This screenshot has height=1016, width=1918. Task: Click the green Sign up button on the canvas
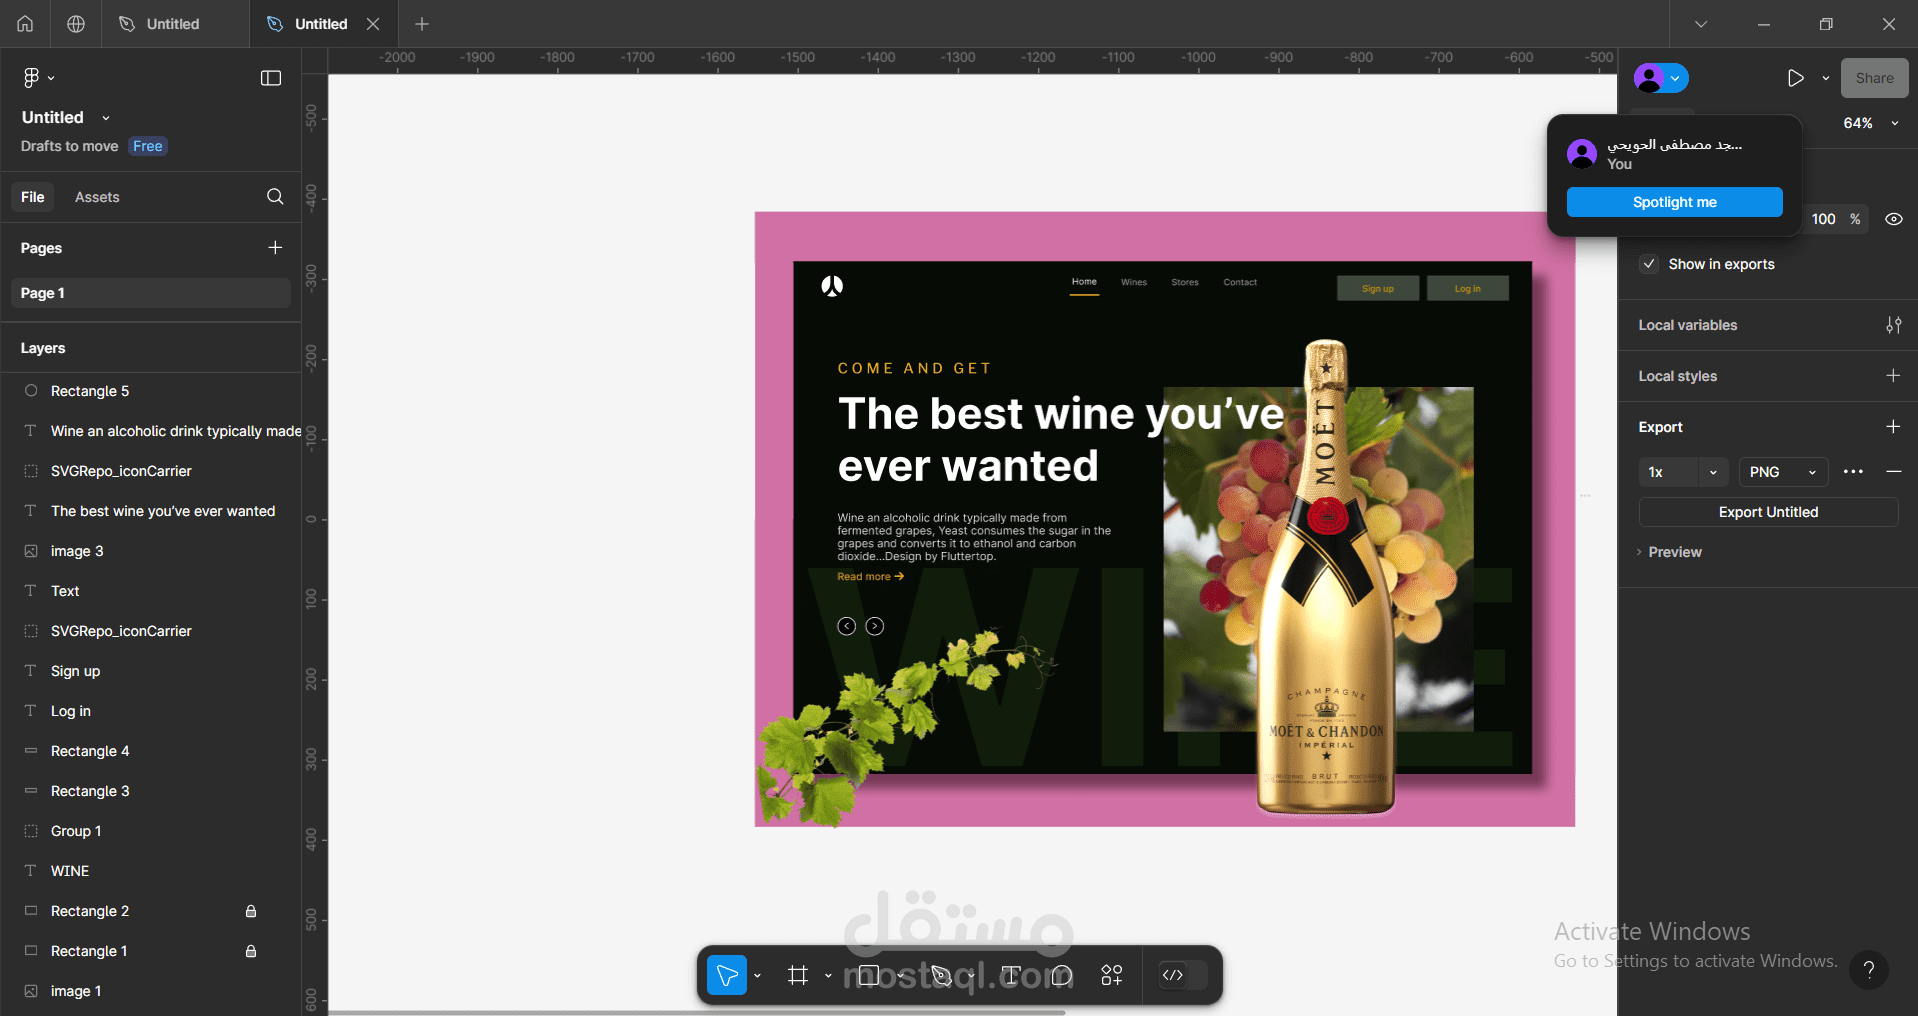tap(1377, 289)
